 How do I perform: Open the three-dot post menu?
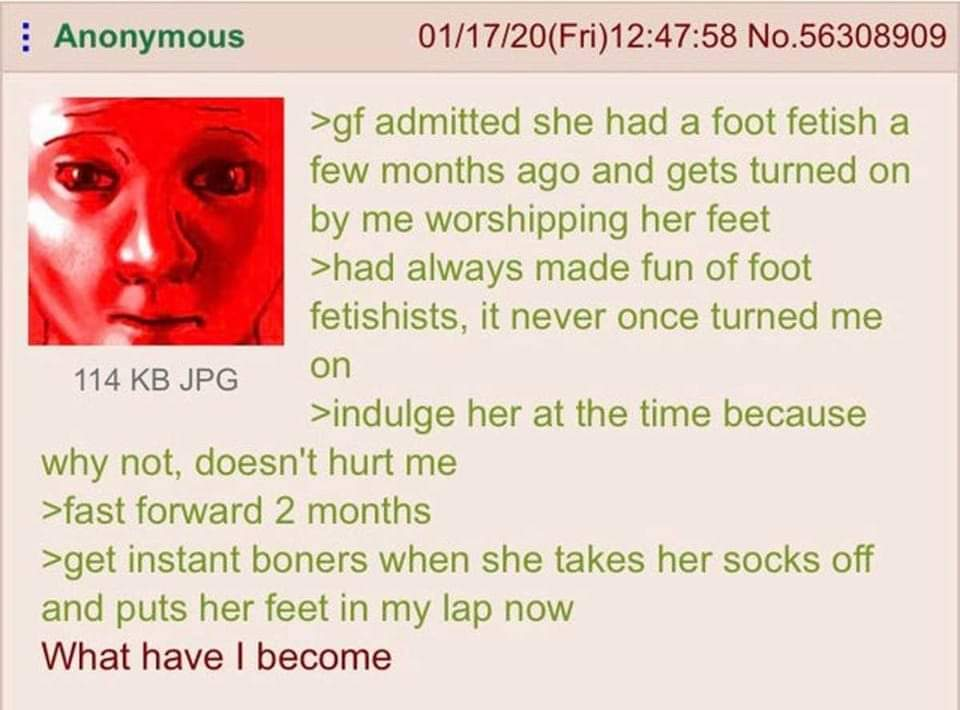24,38
